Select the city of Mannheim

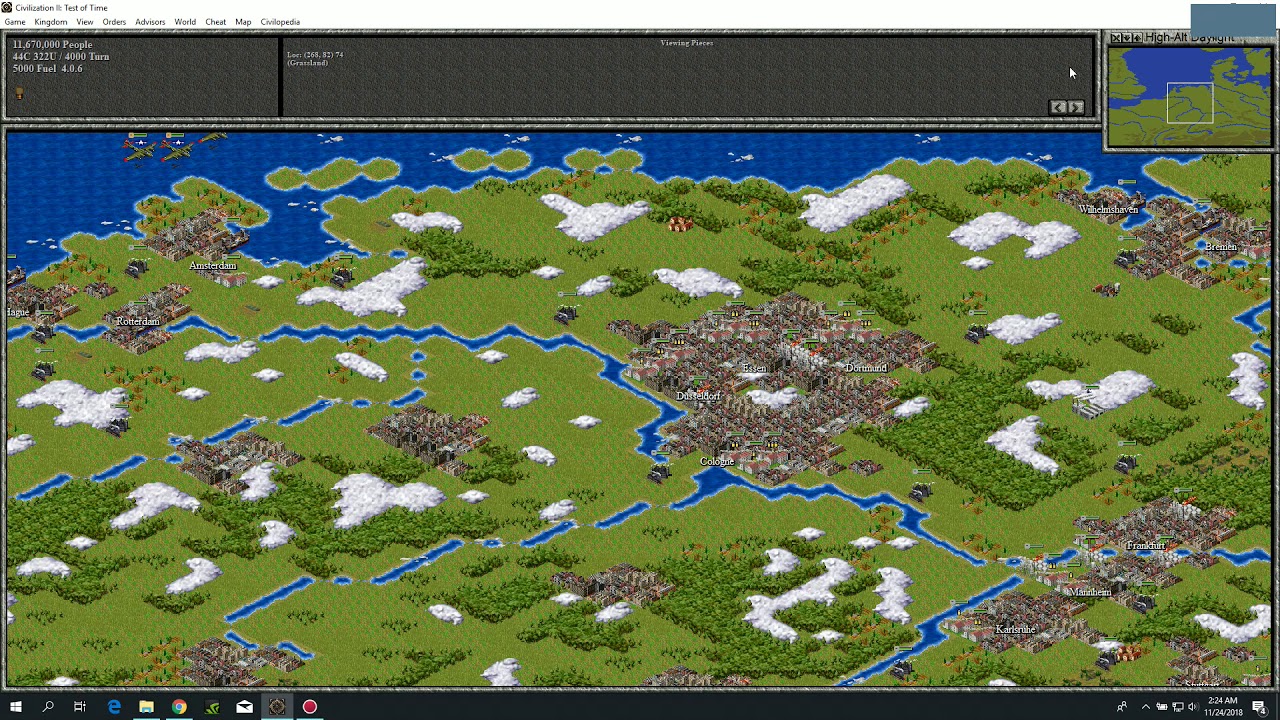(1090, 592)
